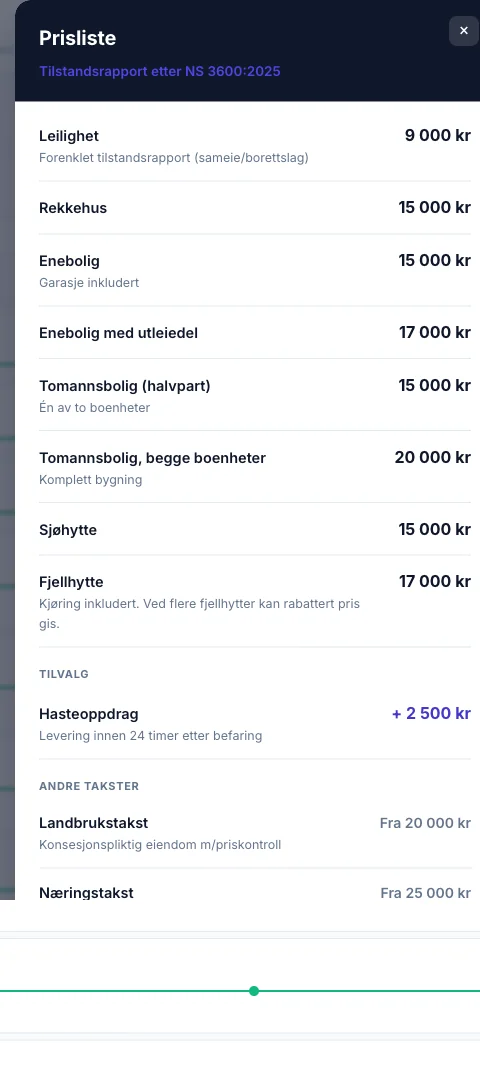
Task: Click the + 2 500 kr price
Action: click(x=431, y=714)
